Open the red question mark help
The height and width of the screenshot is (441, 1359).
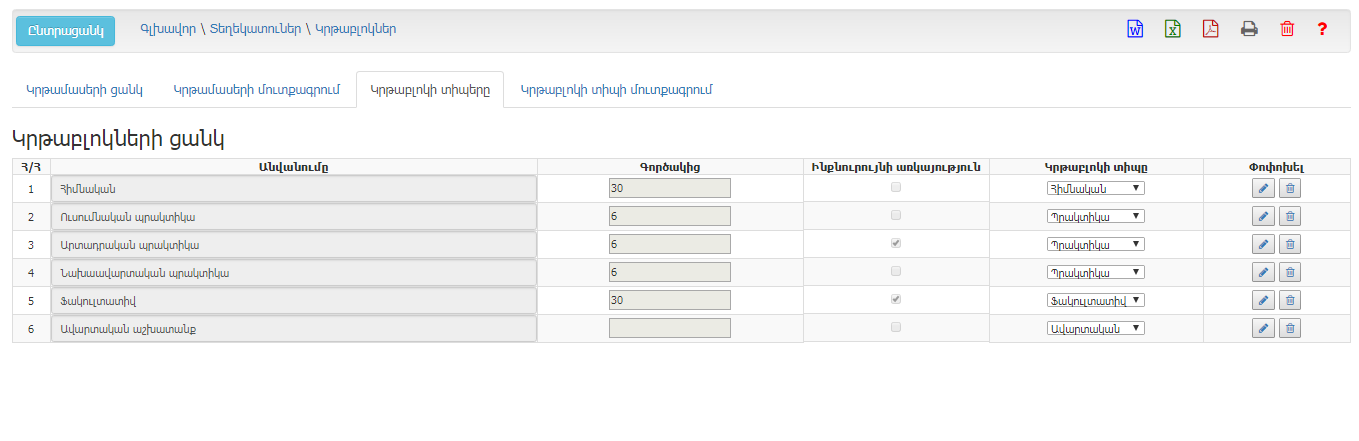[x=1322, y=29]
